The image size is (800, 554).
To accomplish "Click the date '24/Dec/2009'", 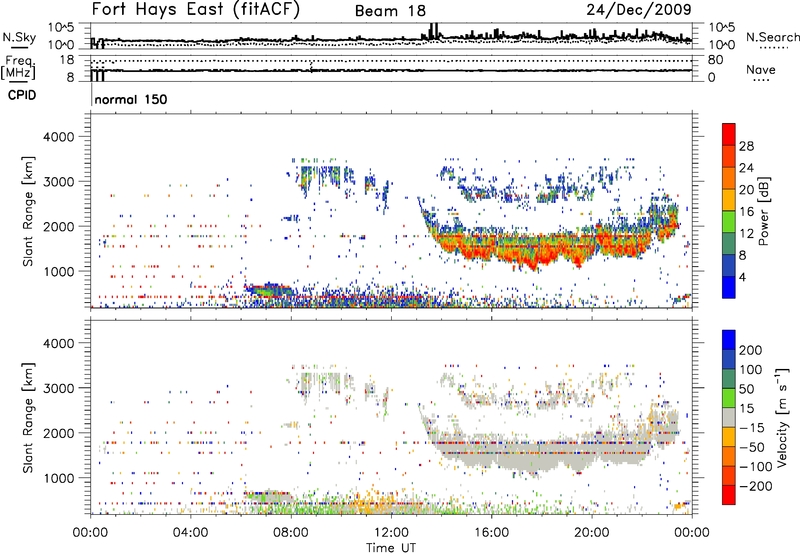I will click(x=639, y=9).
